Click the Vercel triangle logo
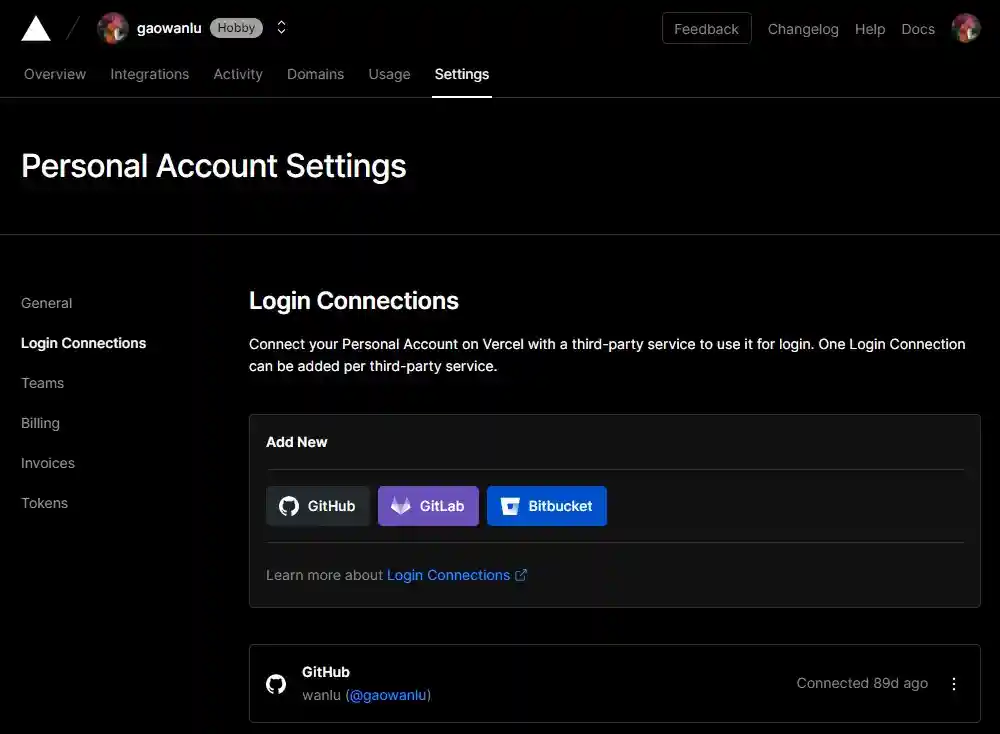The height and width of the screenshot is (734, 1000). point(35,28)
